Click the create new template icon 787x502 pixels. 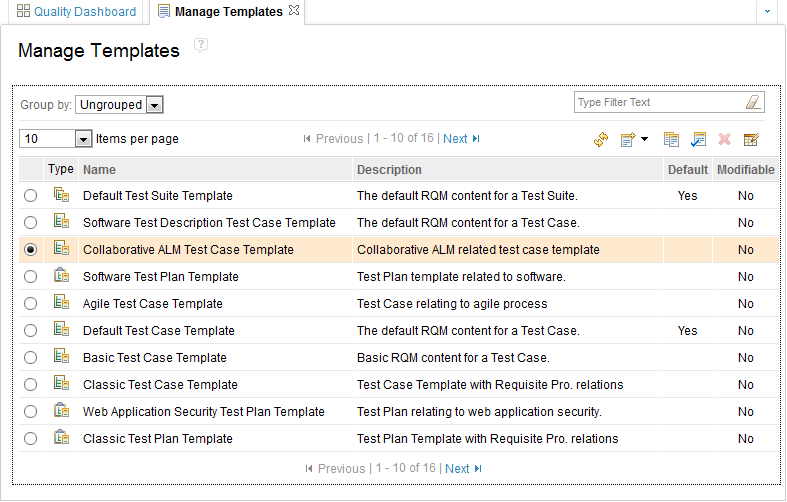[628, 139]
